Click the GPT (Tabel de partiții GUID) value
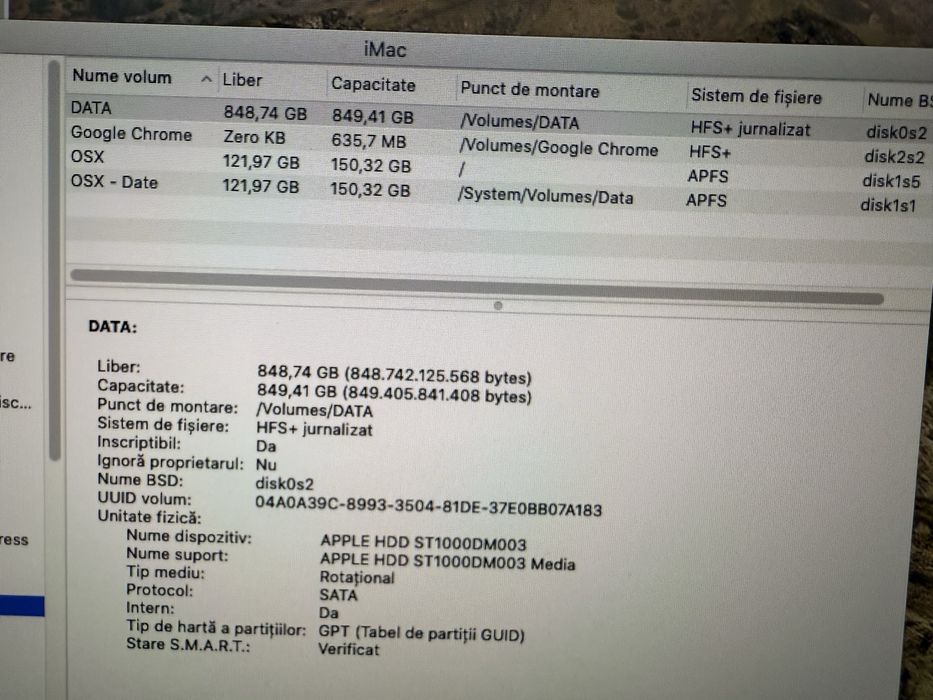Image resolution: width=933 pixels, height=700 pixels. pos(421,633)
